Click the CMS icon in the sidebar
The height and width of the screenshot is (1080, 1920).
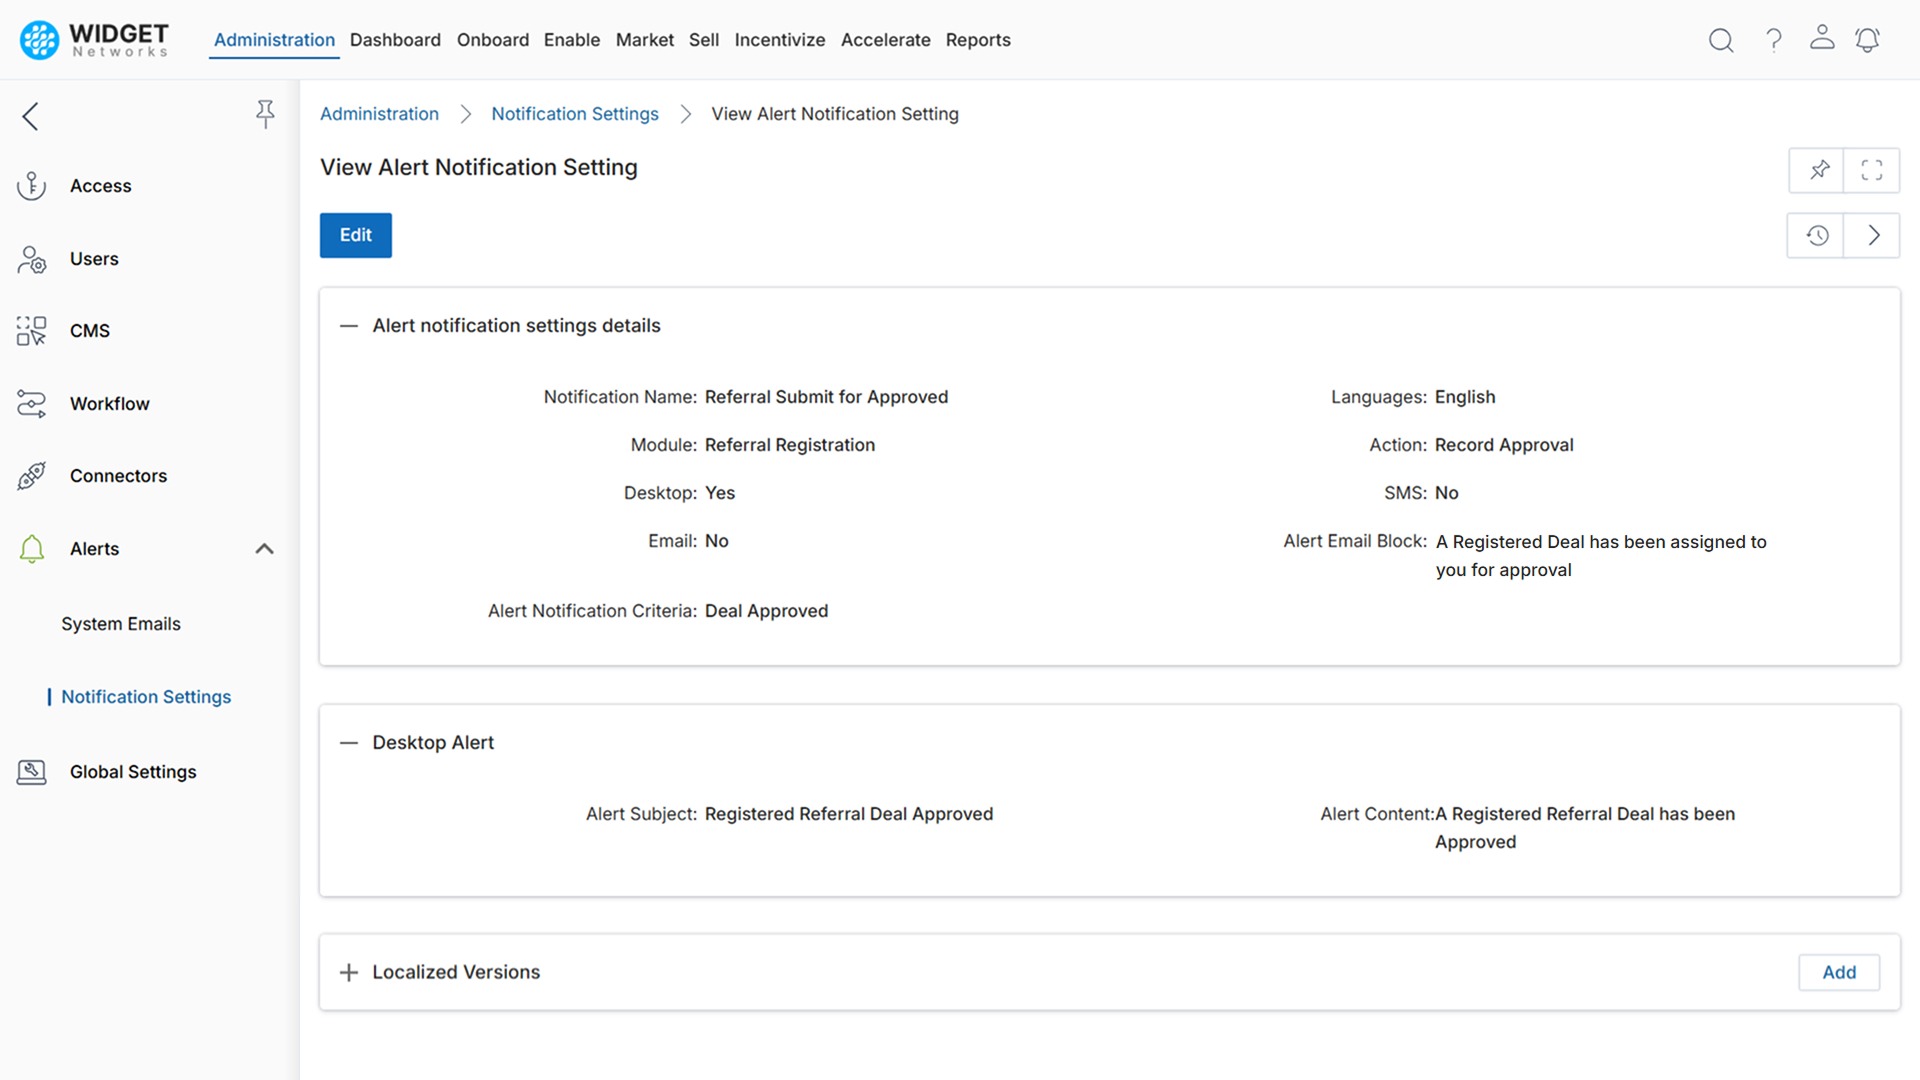[31, 330]
